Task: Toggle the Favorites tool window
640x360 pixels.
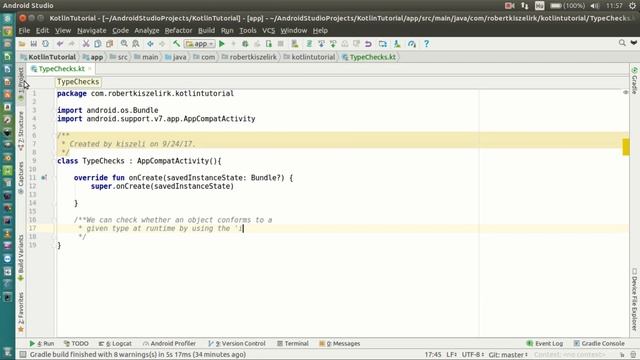Action: point(21,311)
